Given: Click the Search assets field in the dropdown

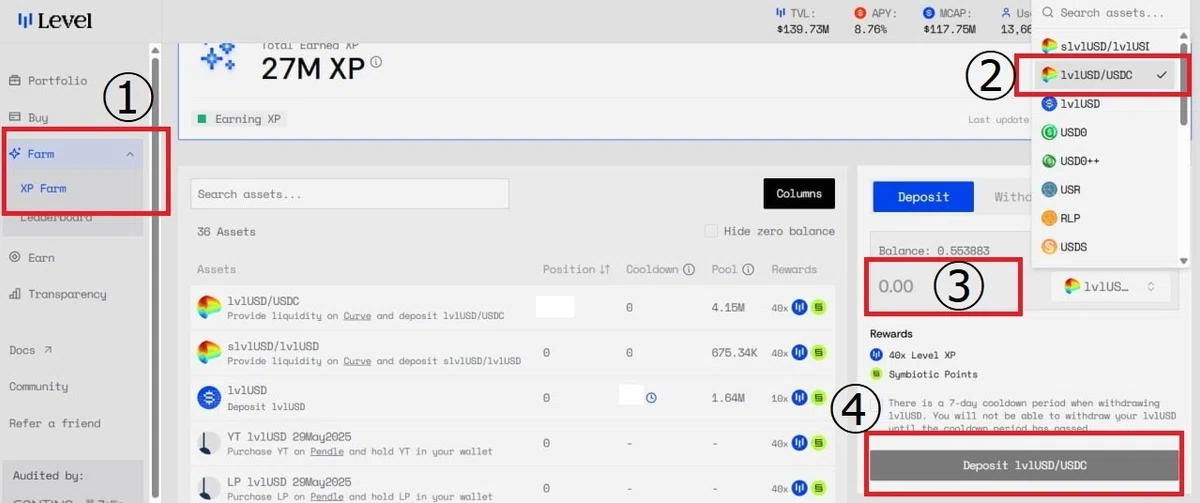Looking at the screenshot, I should tap(1112, 13).
